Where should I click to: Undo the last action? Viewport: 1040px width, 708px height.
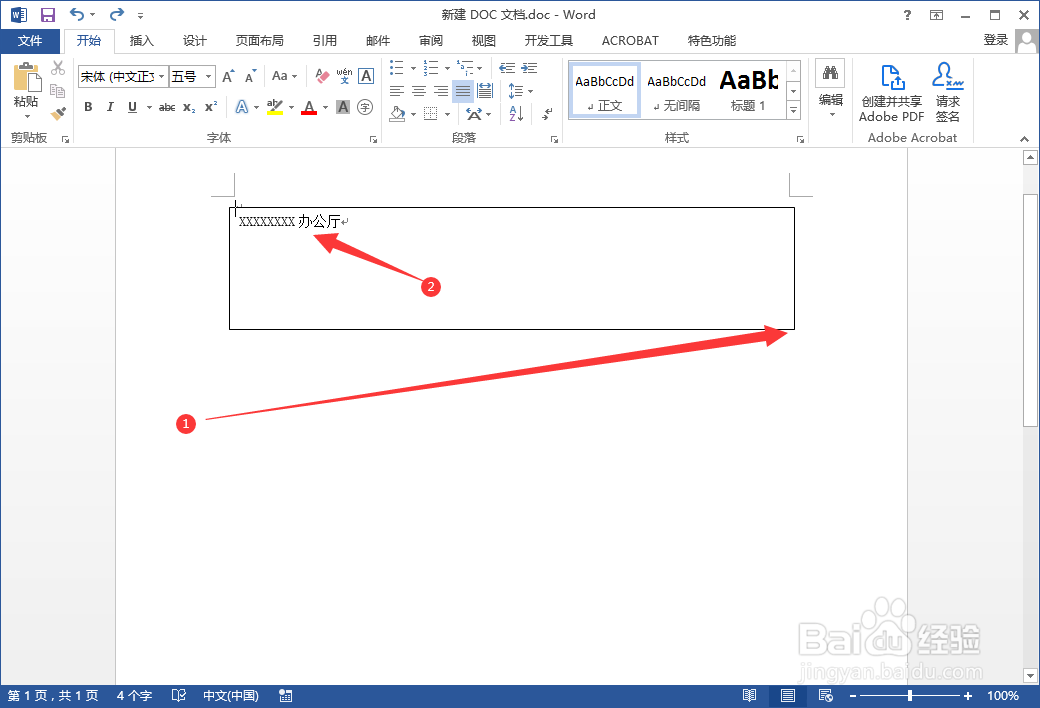click(78, 15)
